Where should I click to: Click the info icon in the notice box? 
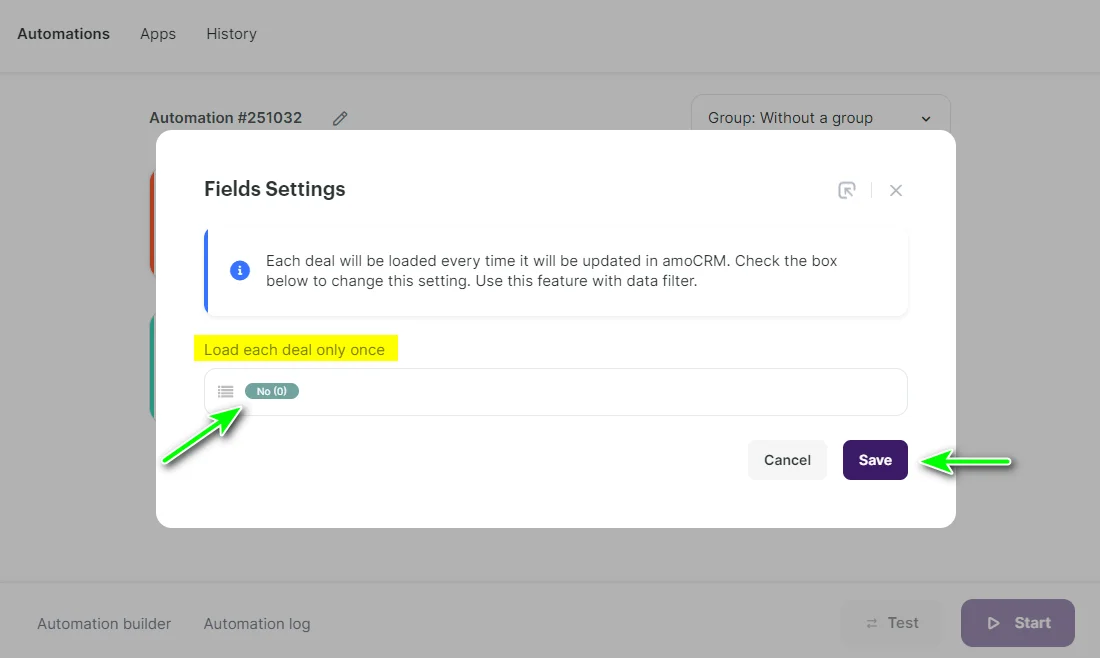[239, 270]
